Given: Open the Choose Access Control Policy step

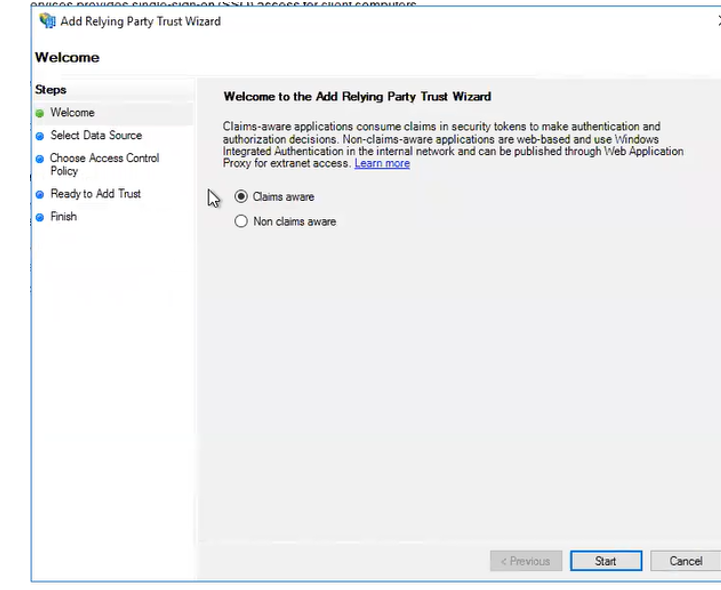Looking at the screenshot, I should (x=104, y=165).
